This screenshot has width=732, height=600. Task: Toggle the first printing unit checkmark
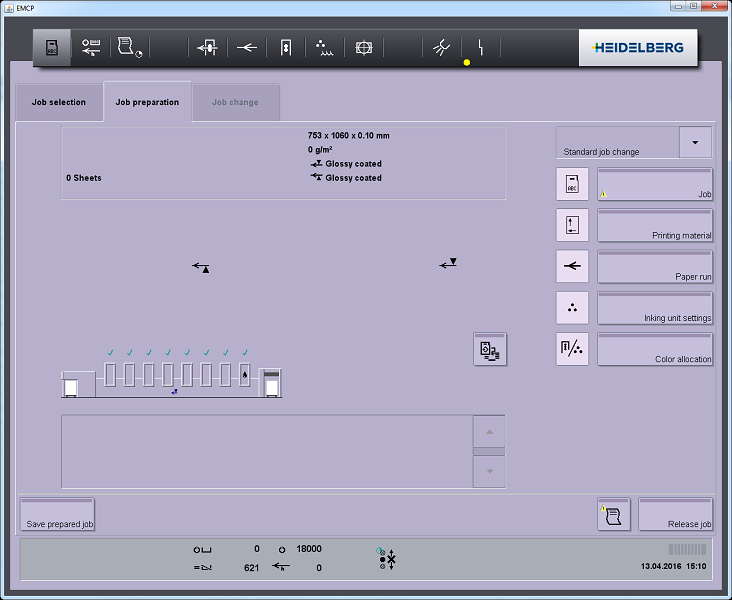tap(110, 375)
